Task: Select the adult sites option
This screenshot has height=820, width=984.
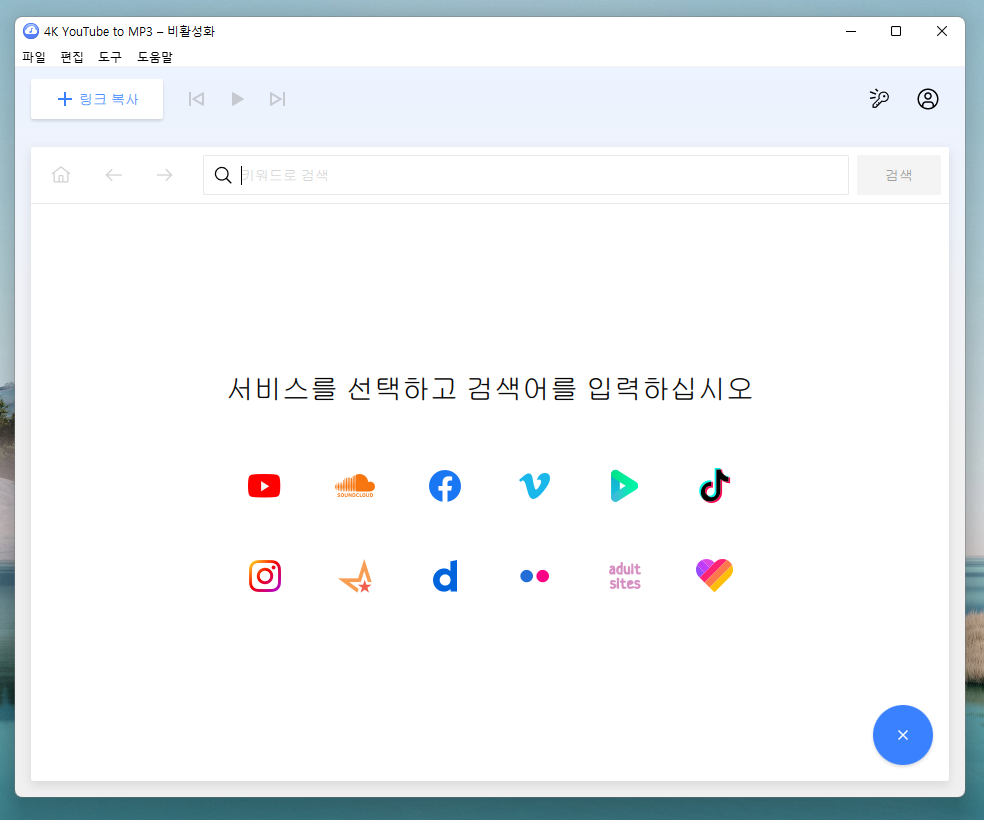Action: (624, 576)
